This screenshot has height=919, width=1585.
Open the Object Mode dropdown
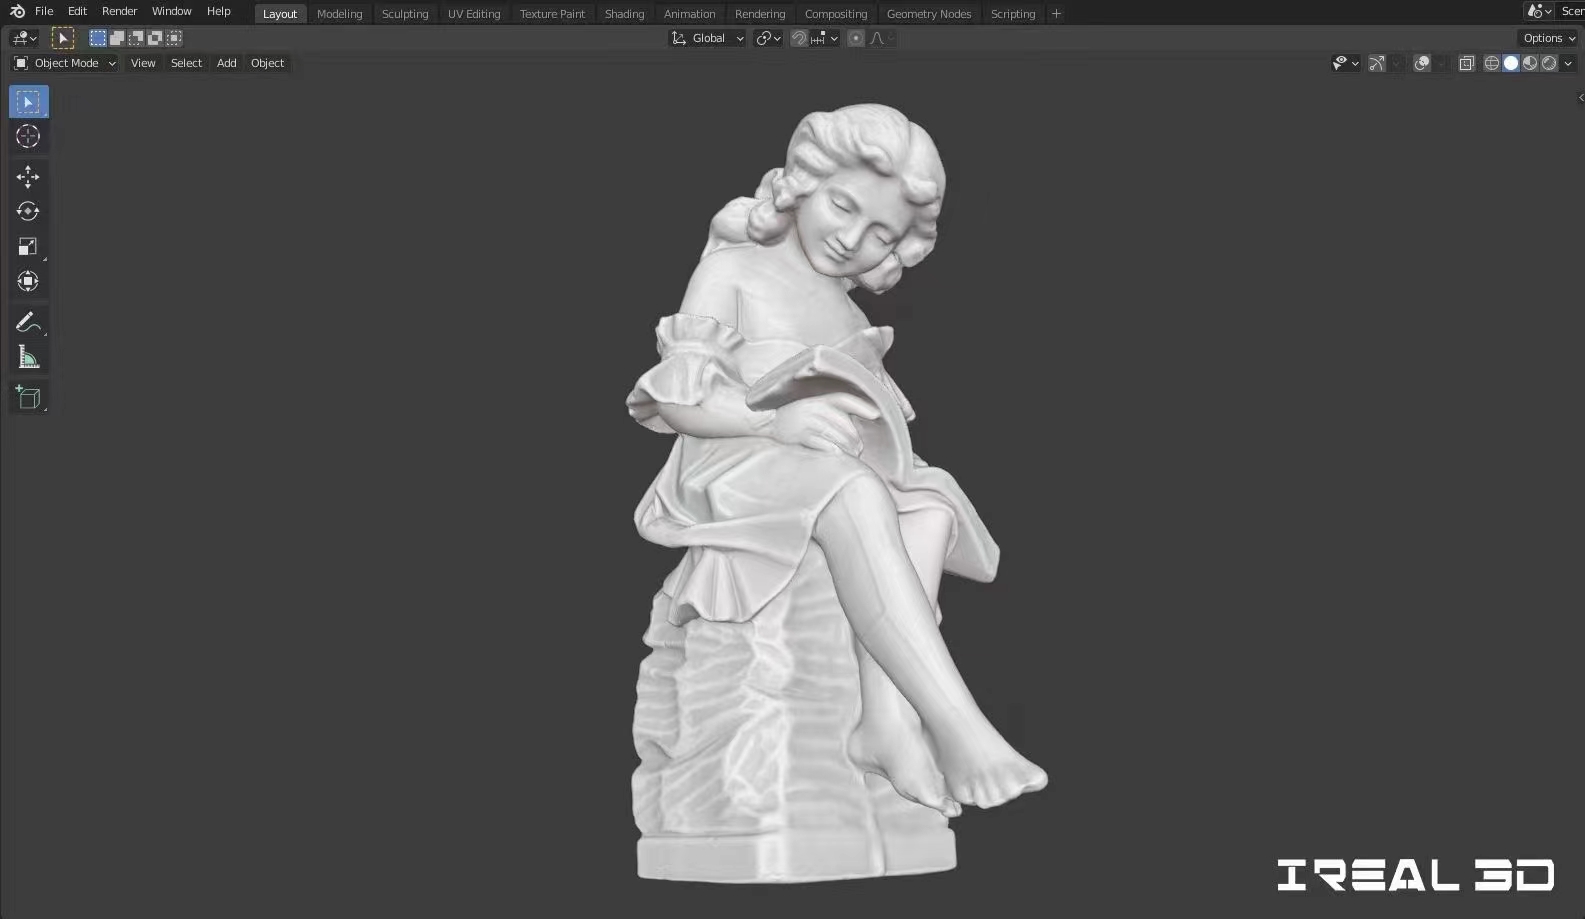[65, 63]
